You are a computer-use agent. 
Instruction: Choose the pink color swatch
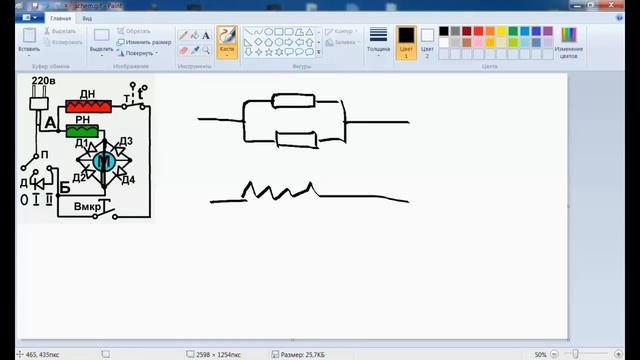478,42
